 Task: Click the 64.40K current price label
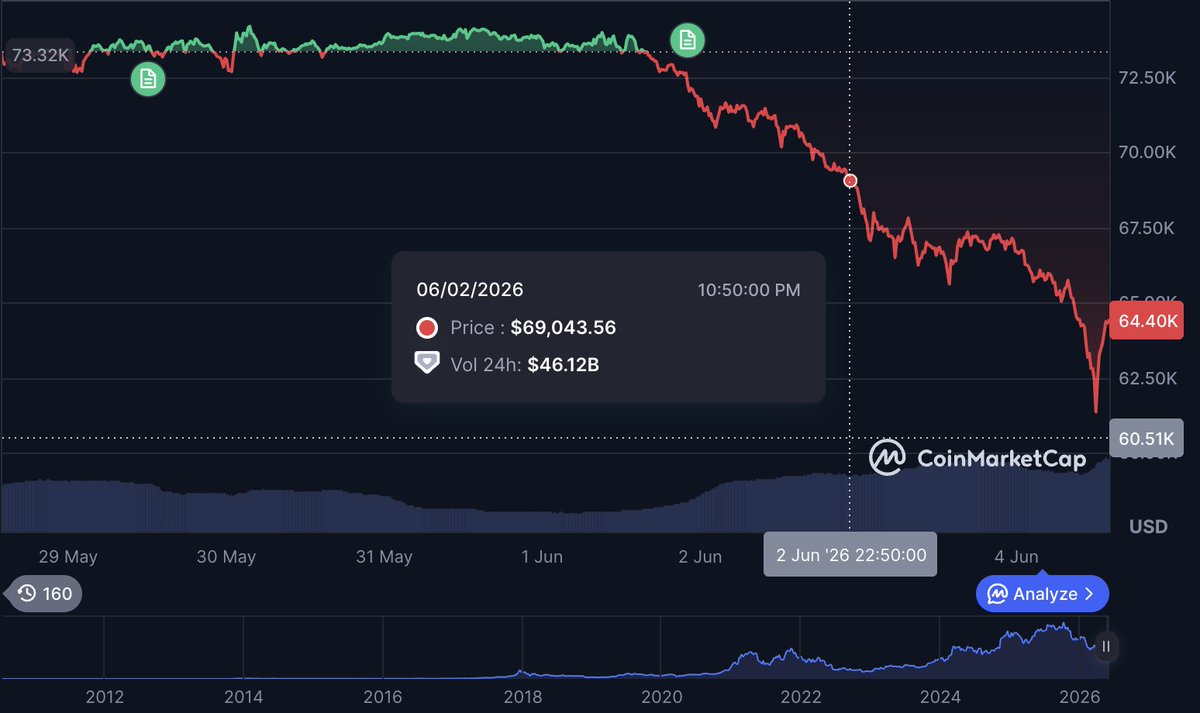[x=1147, y=321]
